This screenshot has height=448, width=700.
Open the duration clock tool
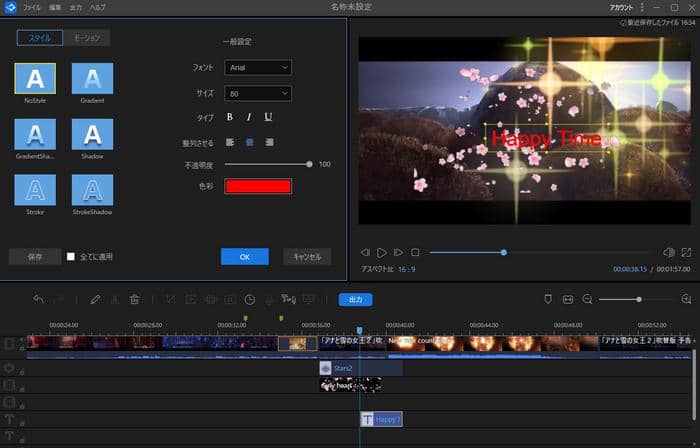(250, 299)
